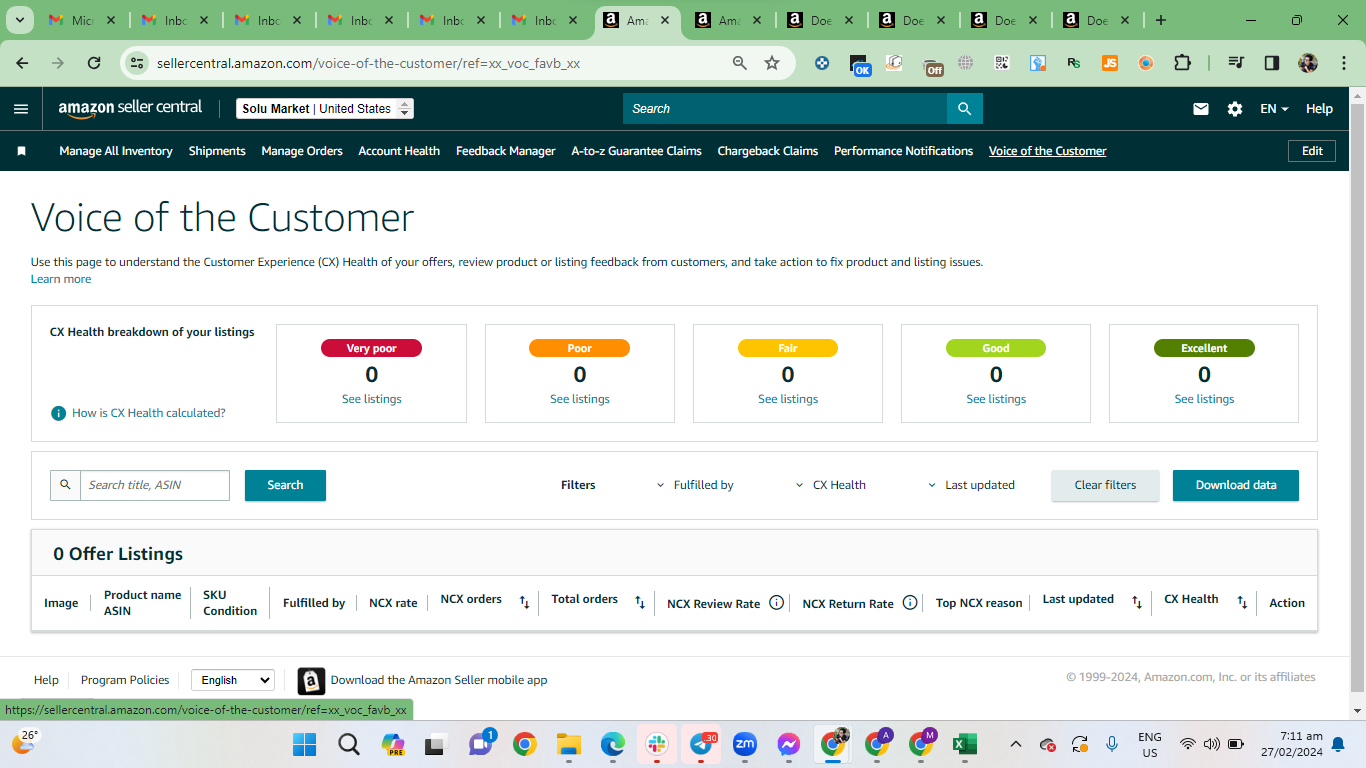Image resolution: width=1366 pixels, height=768 pixels.
Task: Click the info icon next to NCX Review Rate
Action: point(776,602)
